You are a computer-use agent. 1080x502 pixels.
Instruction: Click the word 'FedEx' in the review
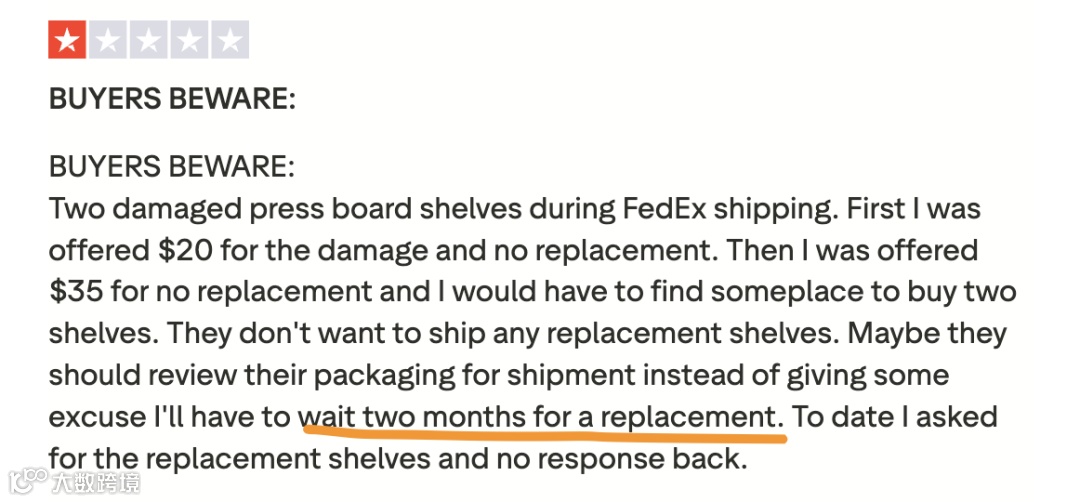663,209
